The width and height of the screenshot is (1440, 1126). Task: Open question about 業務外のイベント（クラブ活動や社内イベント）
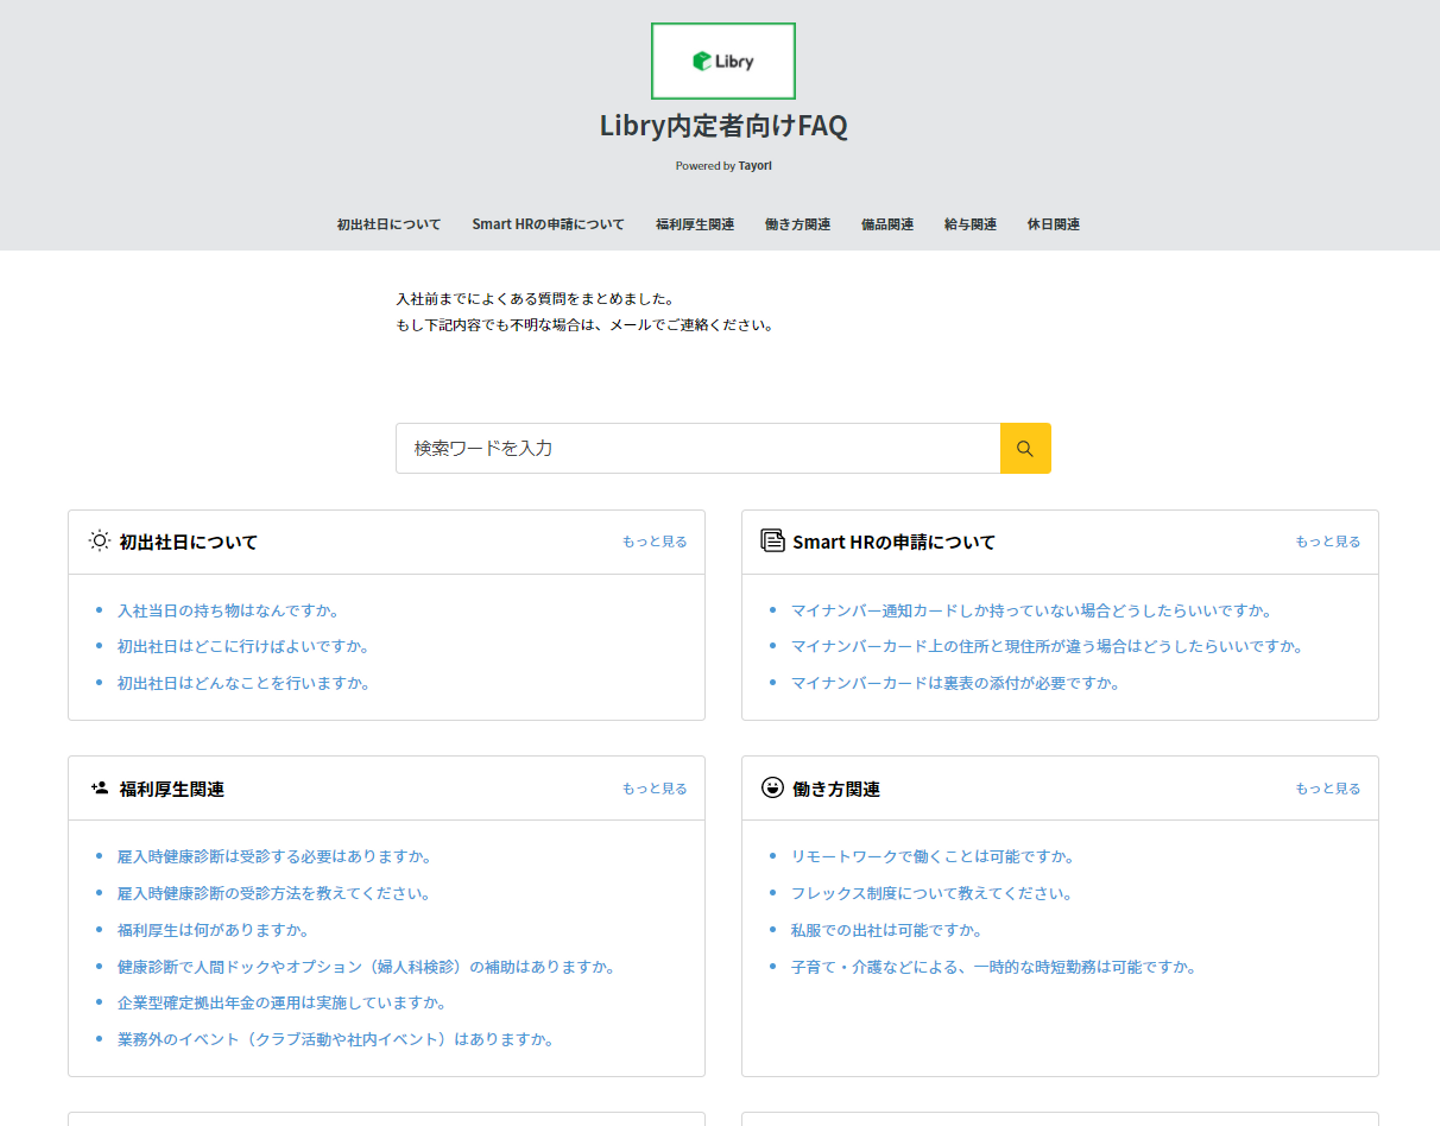[x=338, y=1039]
